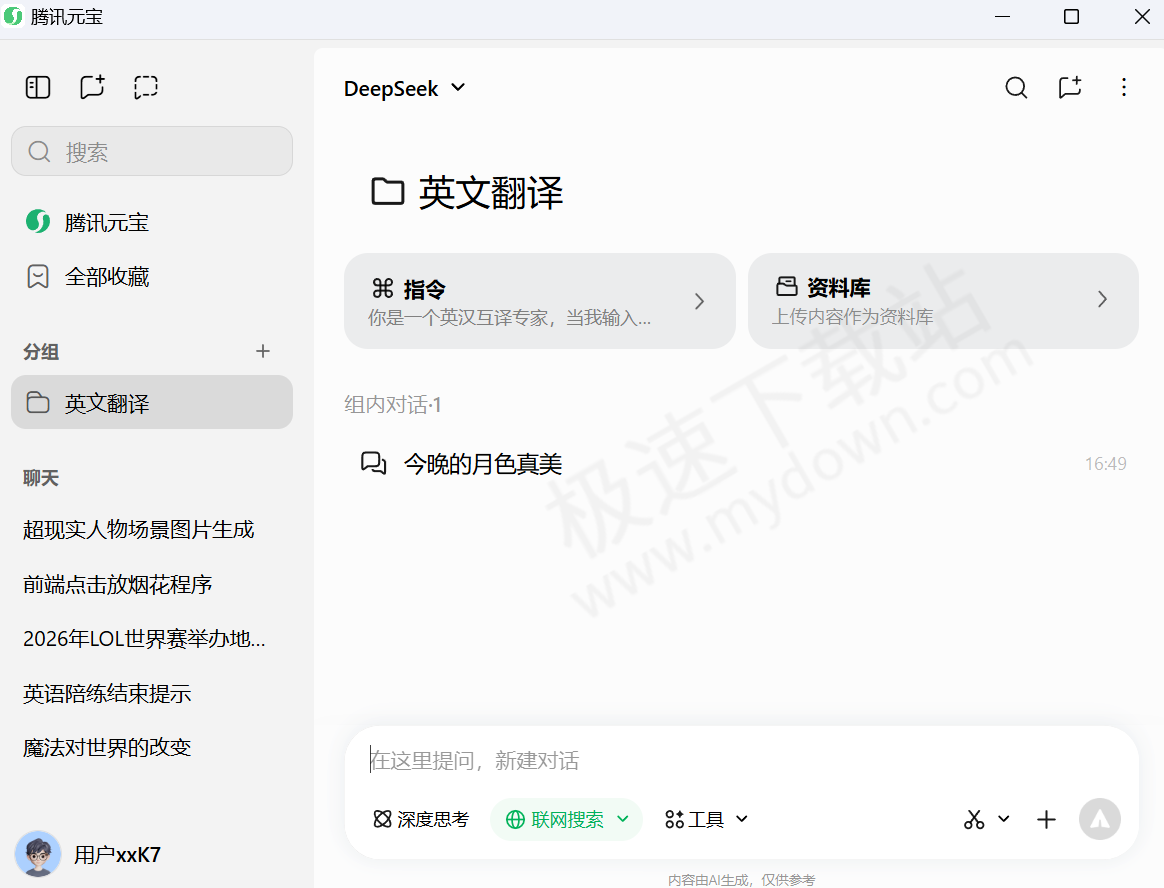Viewport: 1164px width, 888px height.
Task: Open the 指令 instruction card
Action: [x=539, y=301]
